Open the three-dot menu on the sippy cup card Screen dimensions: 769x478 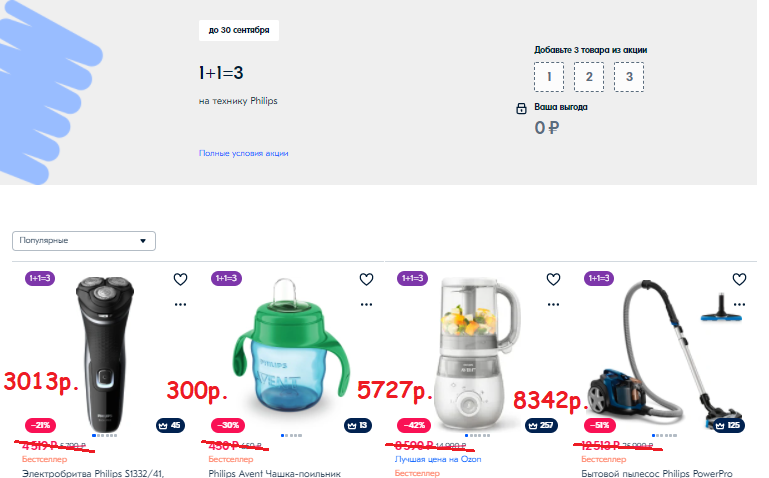367,304
